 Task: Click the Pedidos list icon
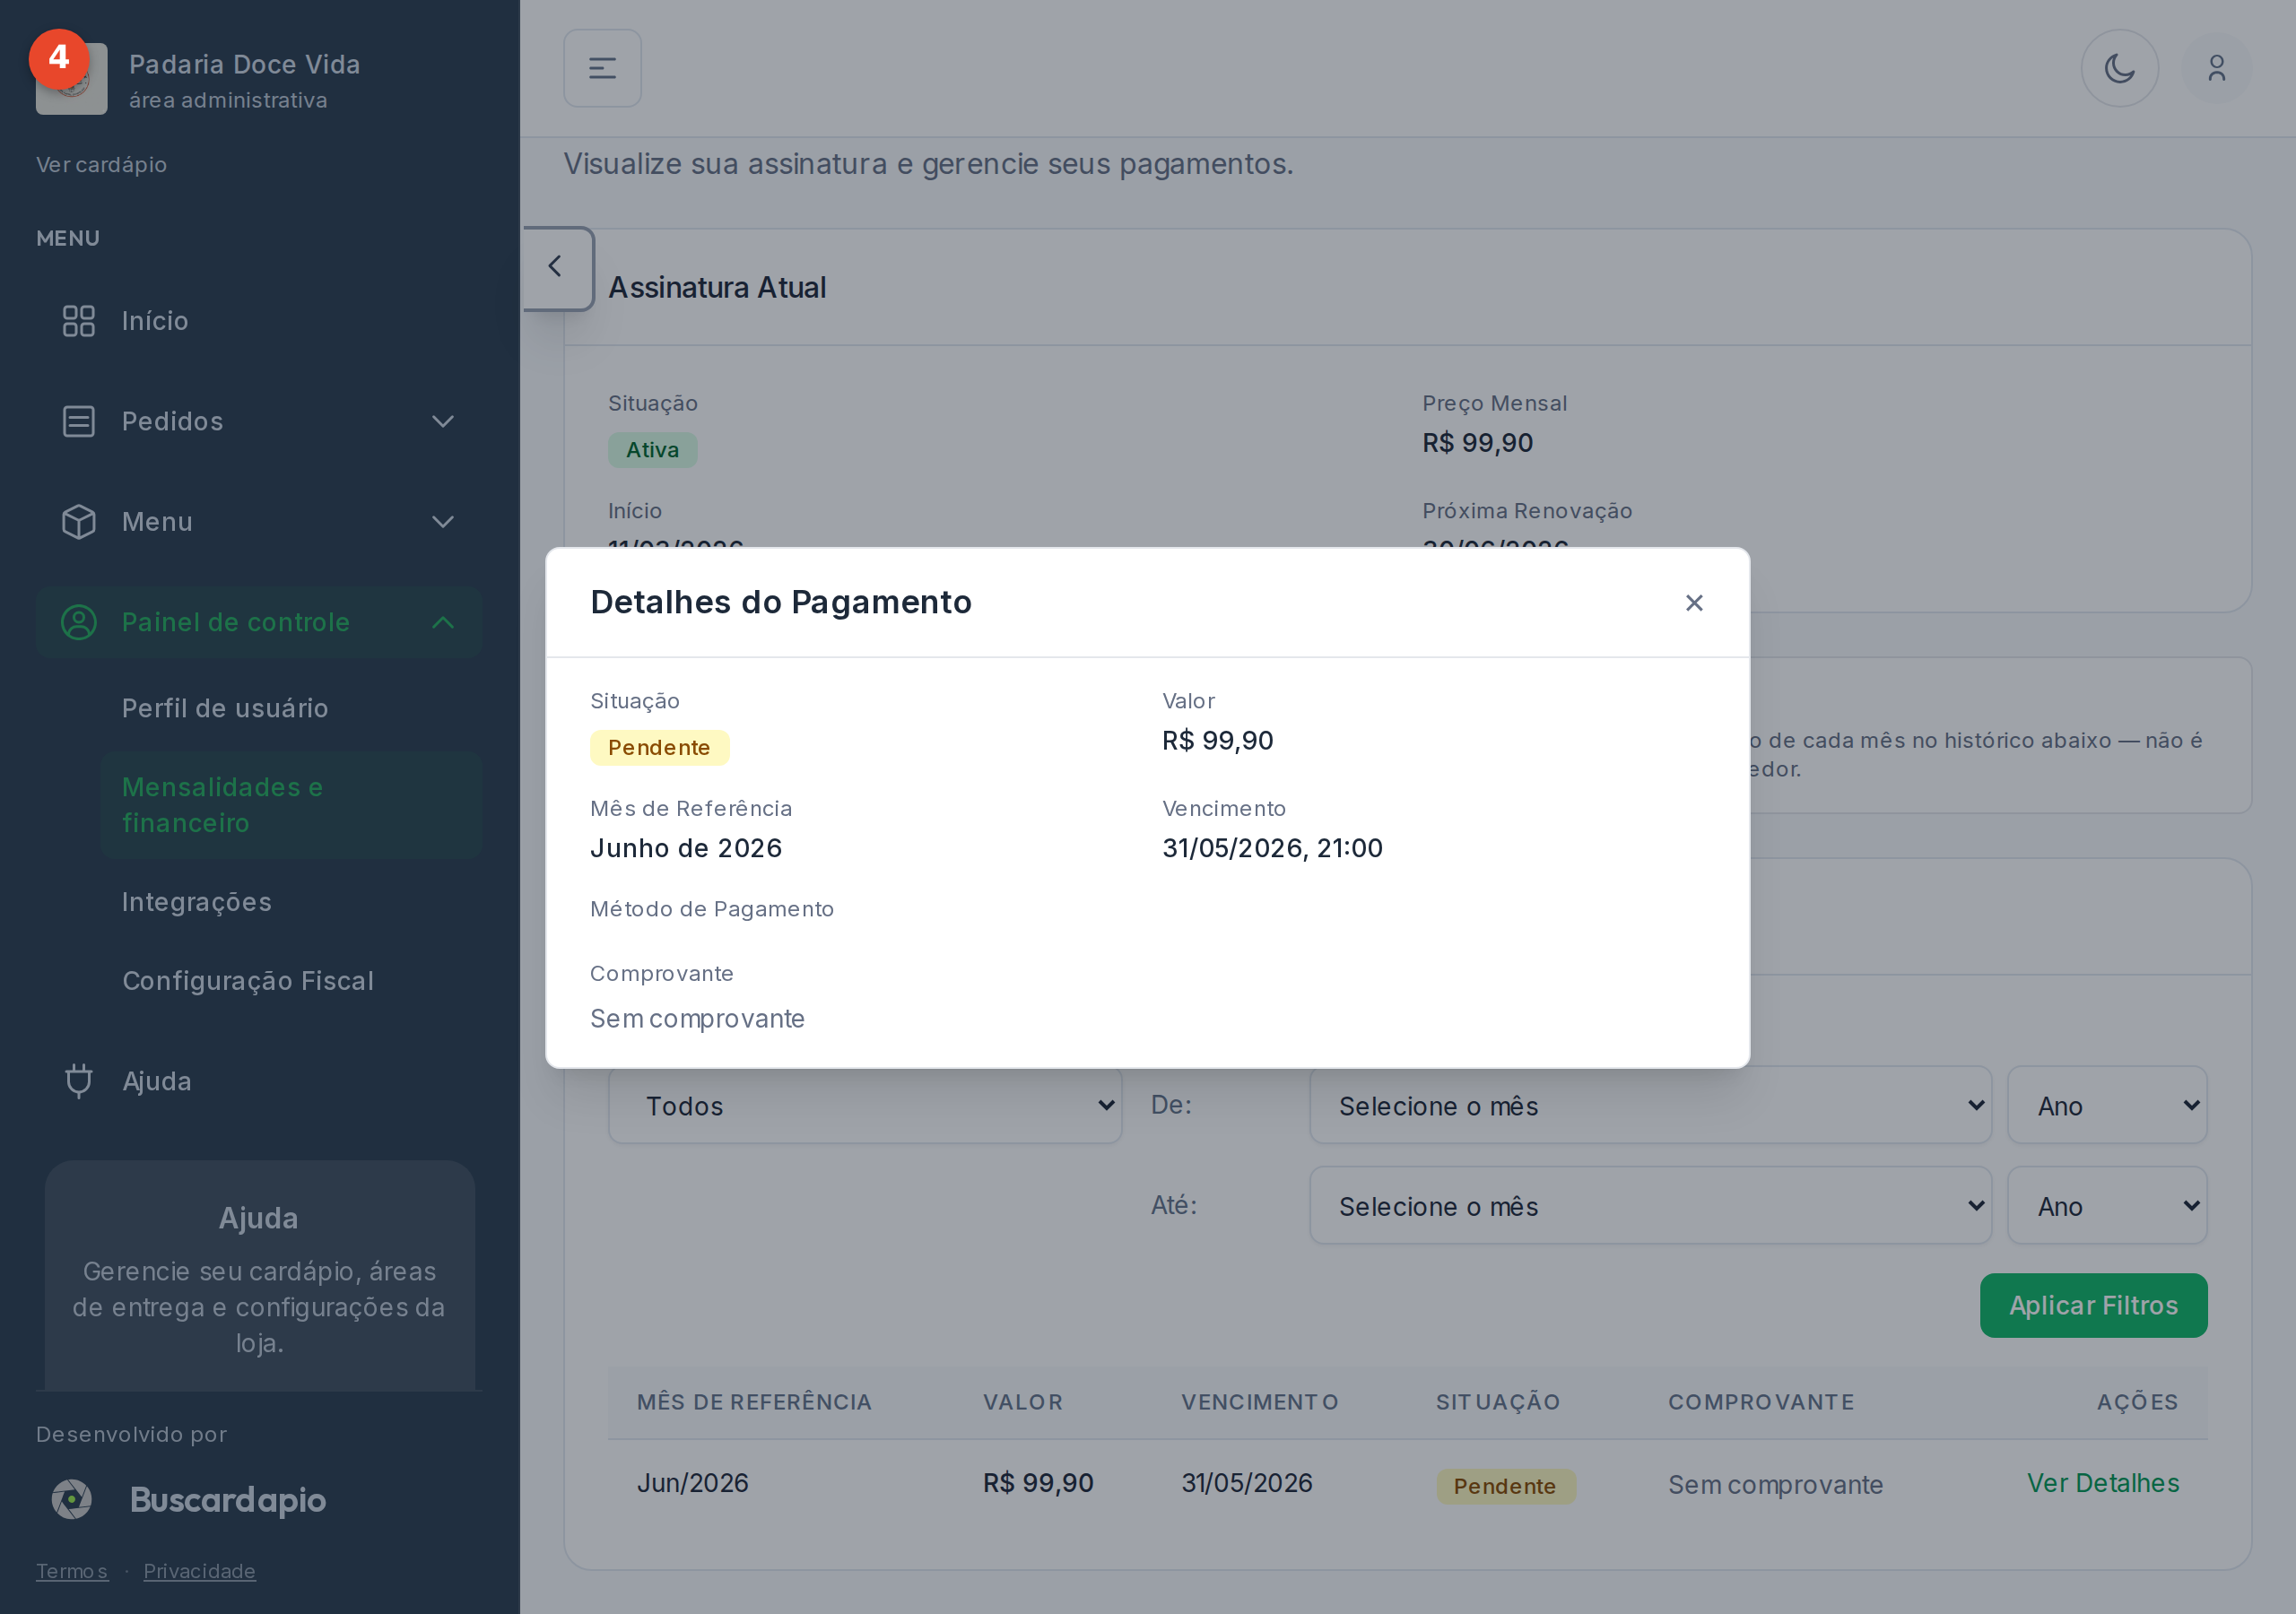tap(79, 421)
